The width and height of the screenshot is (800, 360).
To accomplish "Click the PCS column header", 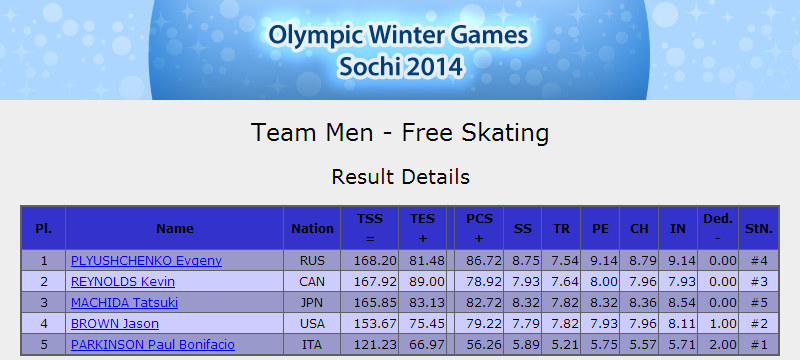I will tap(479, 228).
